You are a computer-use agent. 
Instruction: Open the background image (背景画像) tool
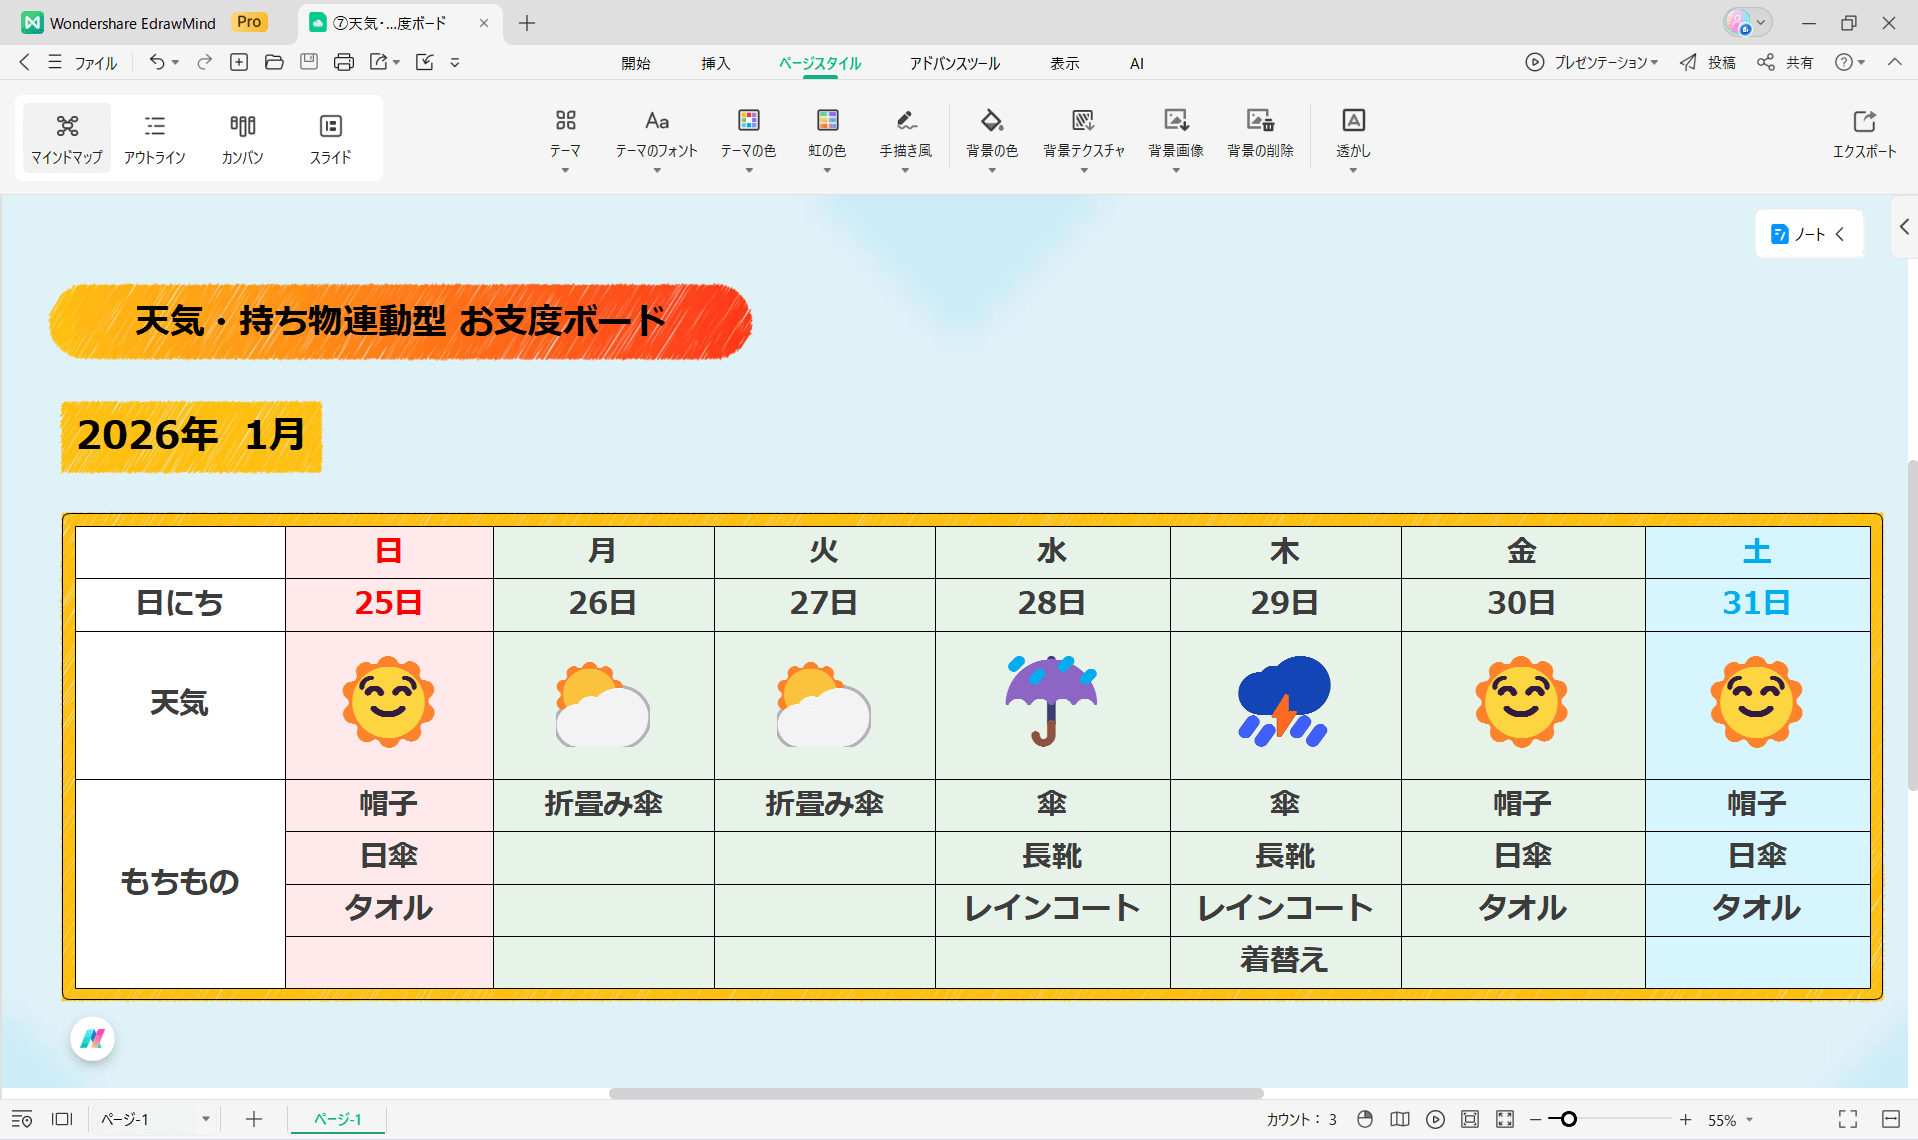[1175, 138]
